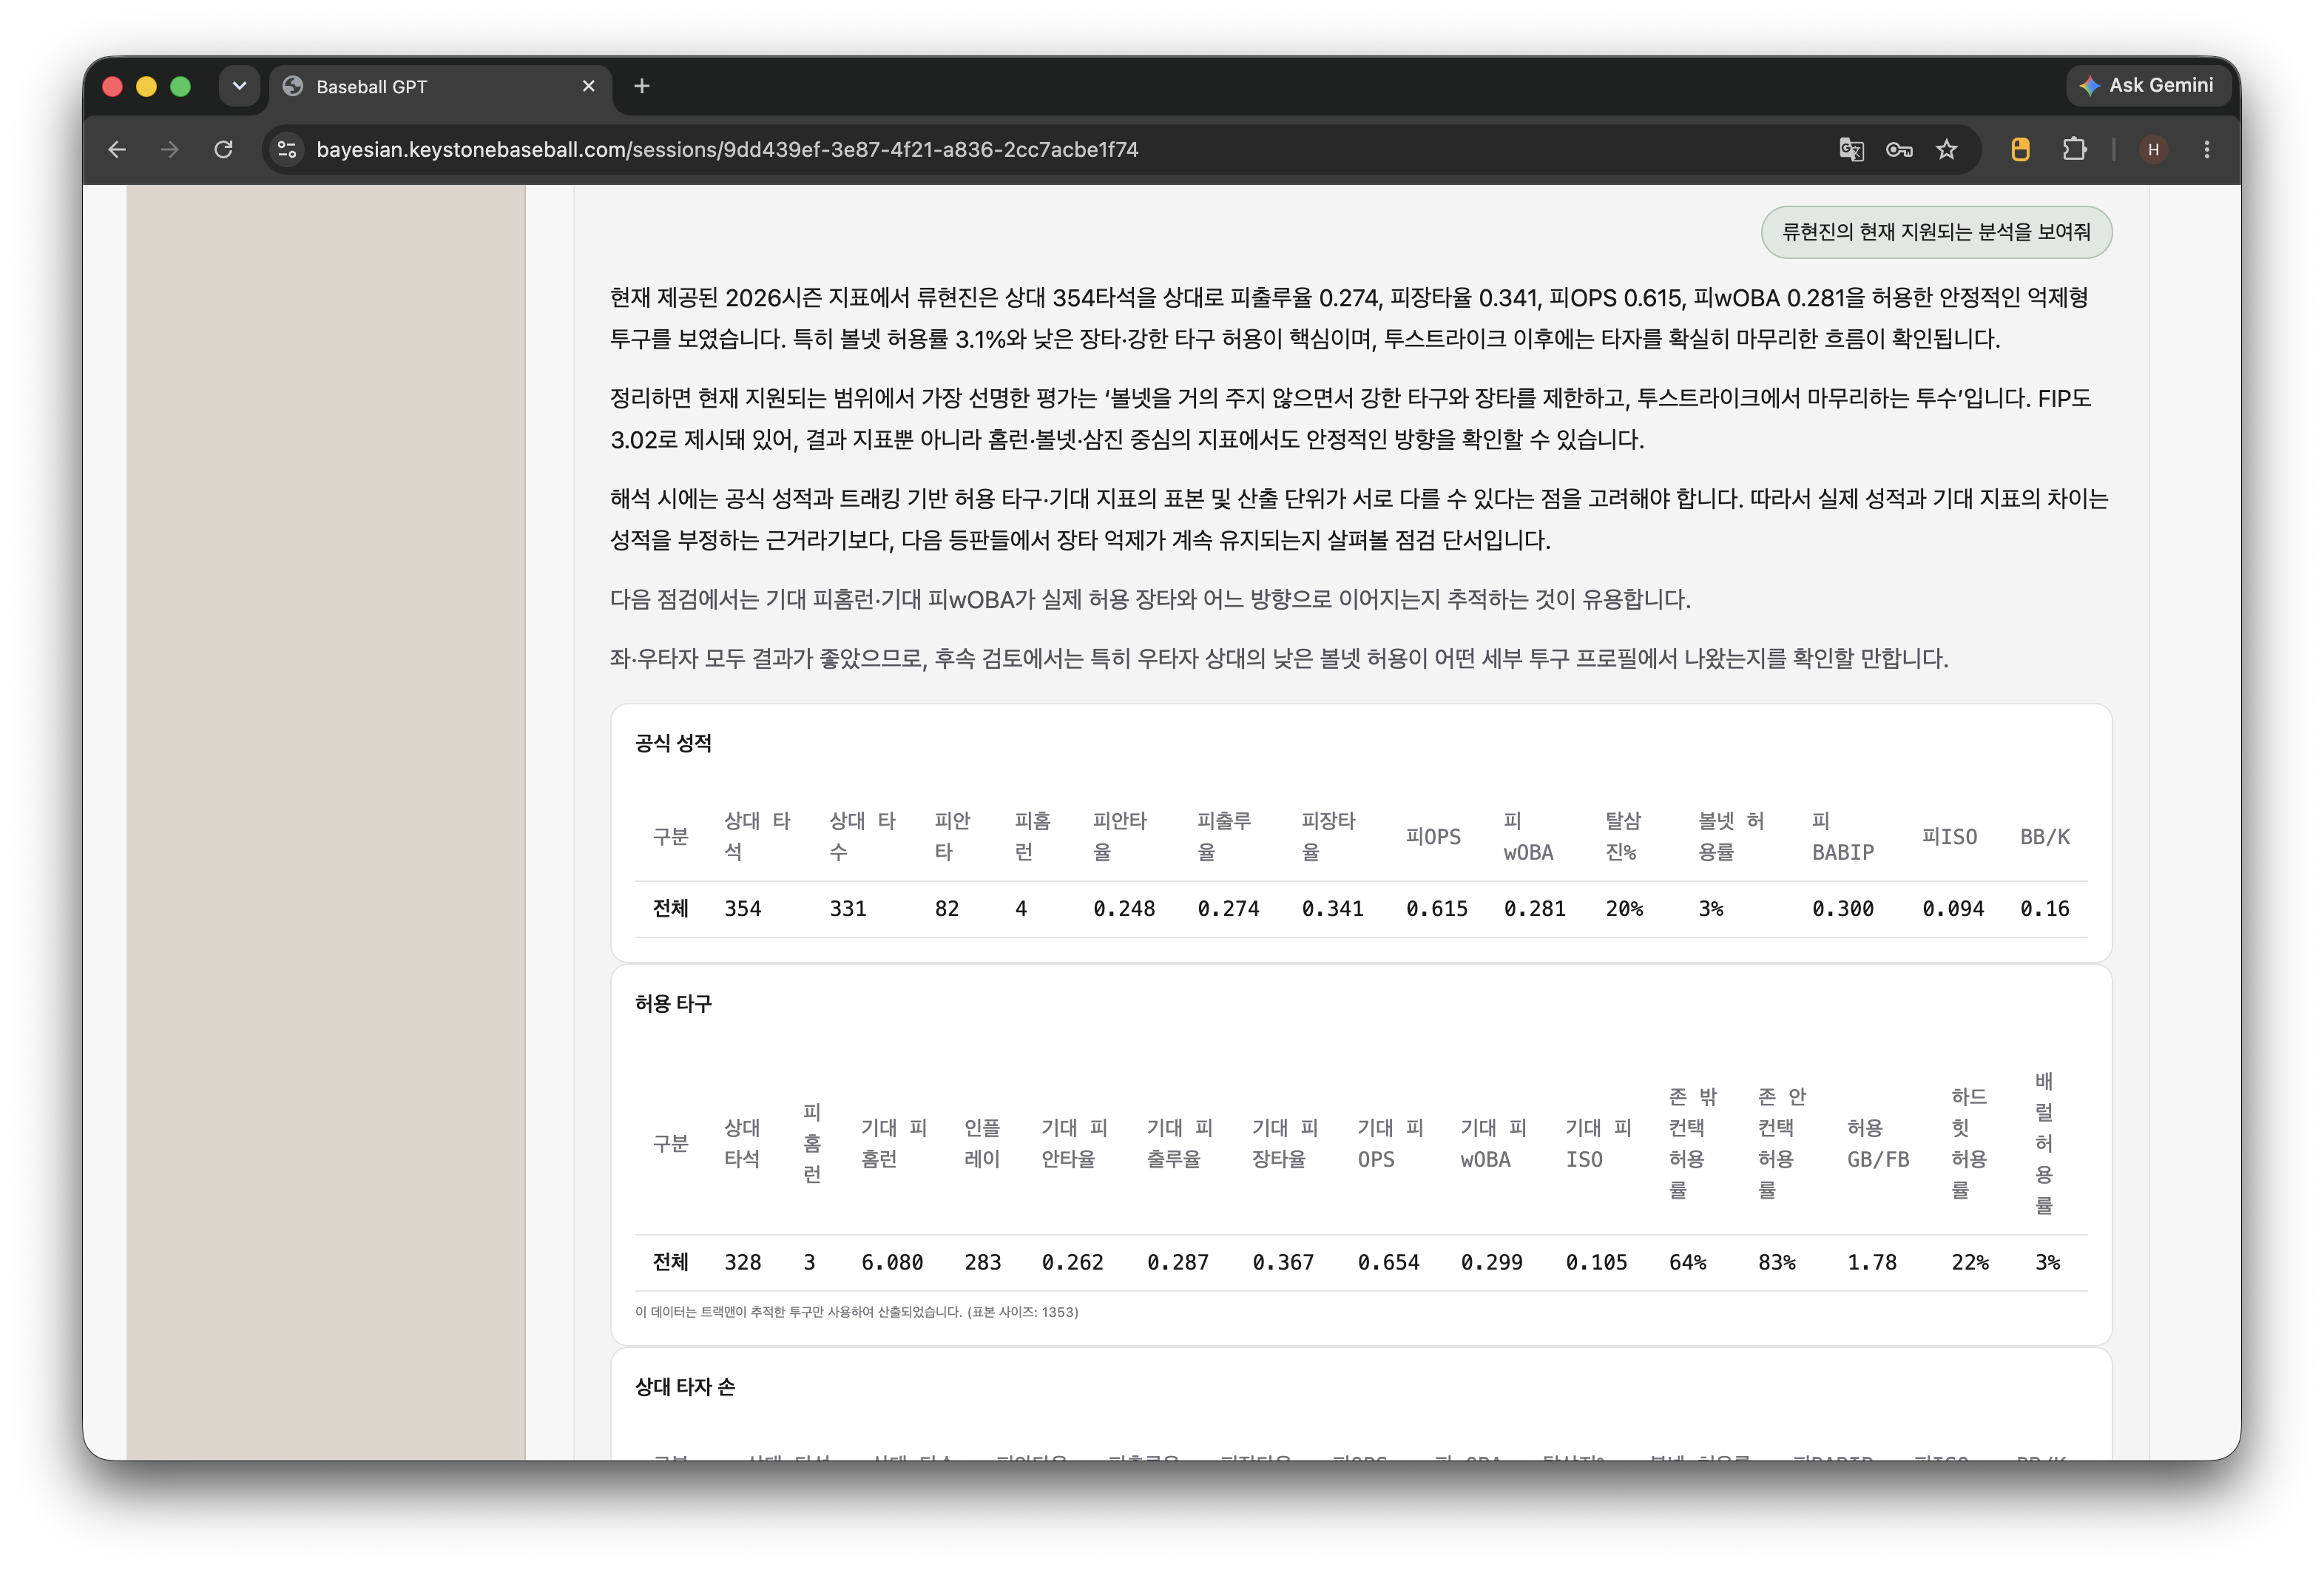This screenshot has height=1570, width=2324.
Task: Click the BB/K column header in 공식 성적
Action: point(2044,837)
